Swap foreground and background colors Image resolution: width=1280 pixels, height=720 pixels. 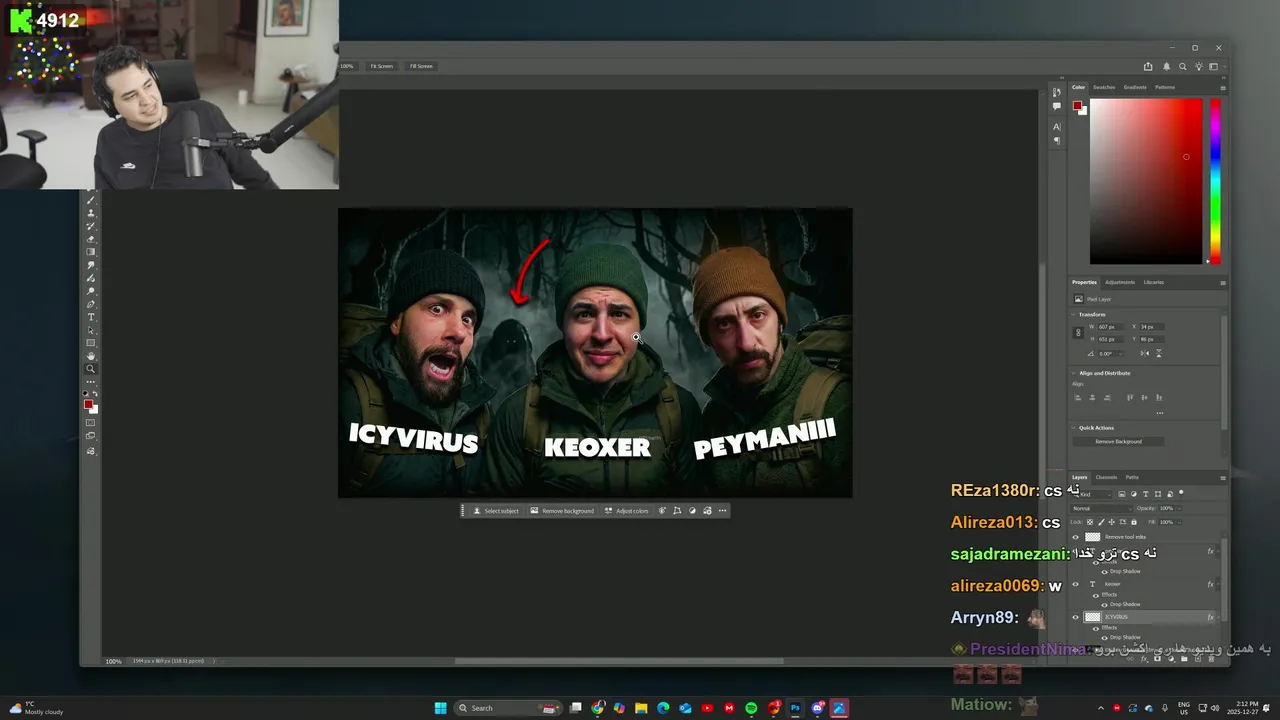[95, 396]
